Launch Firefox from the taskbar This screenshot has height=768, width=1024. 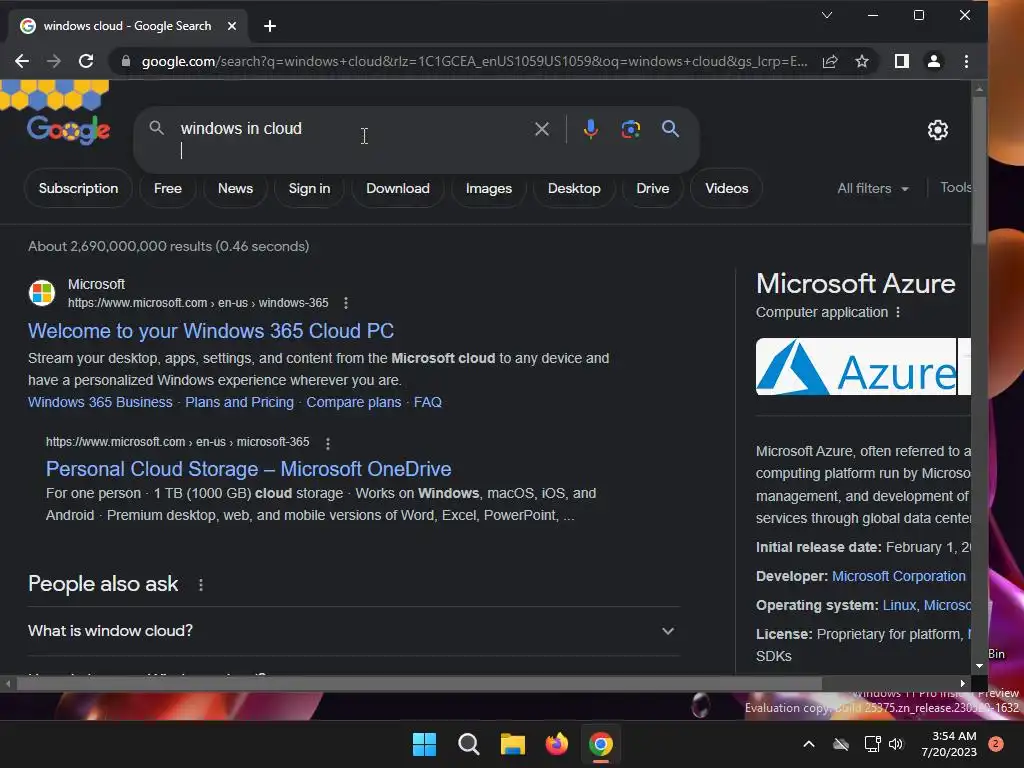coord(556,744)
